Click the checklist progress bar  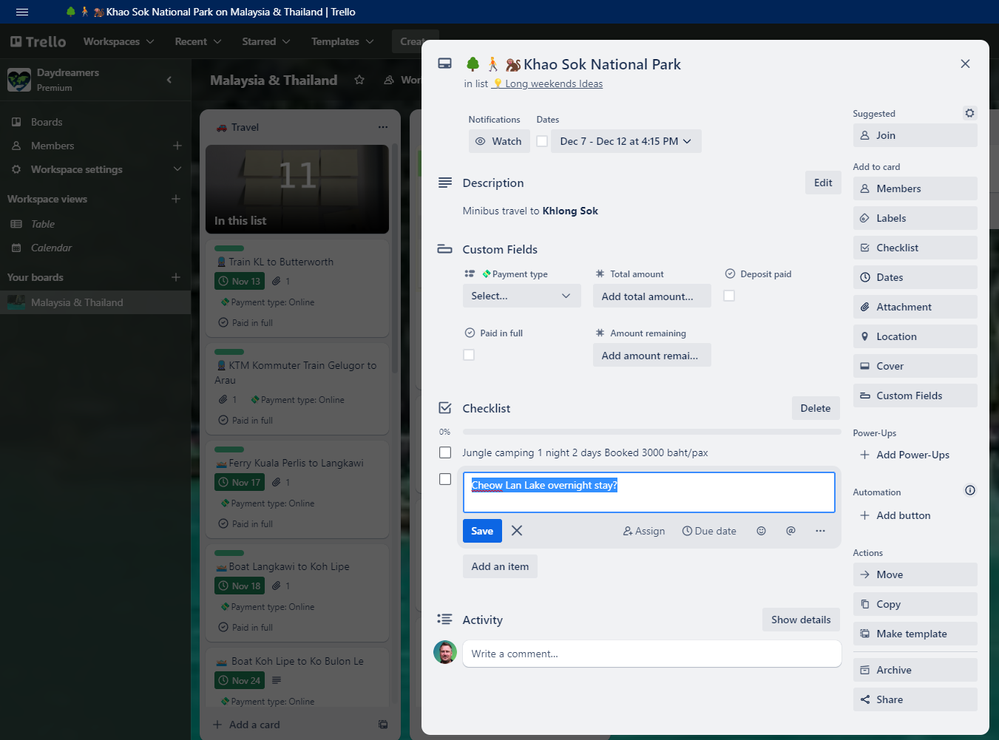point(652,432)
